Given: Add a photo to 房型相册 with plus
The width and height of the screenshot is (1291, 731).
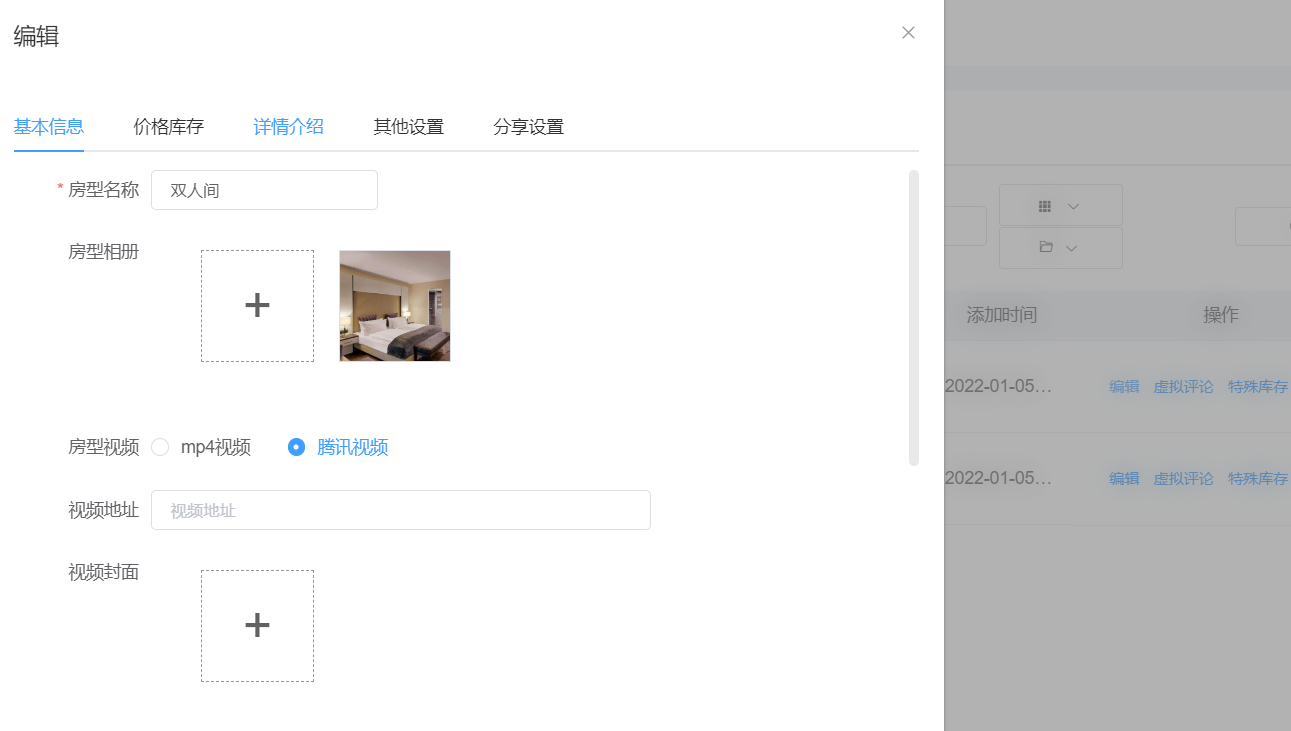Looking at the screenshot, I should pyautogui.click(x=257, y=306).
